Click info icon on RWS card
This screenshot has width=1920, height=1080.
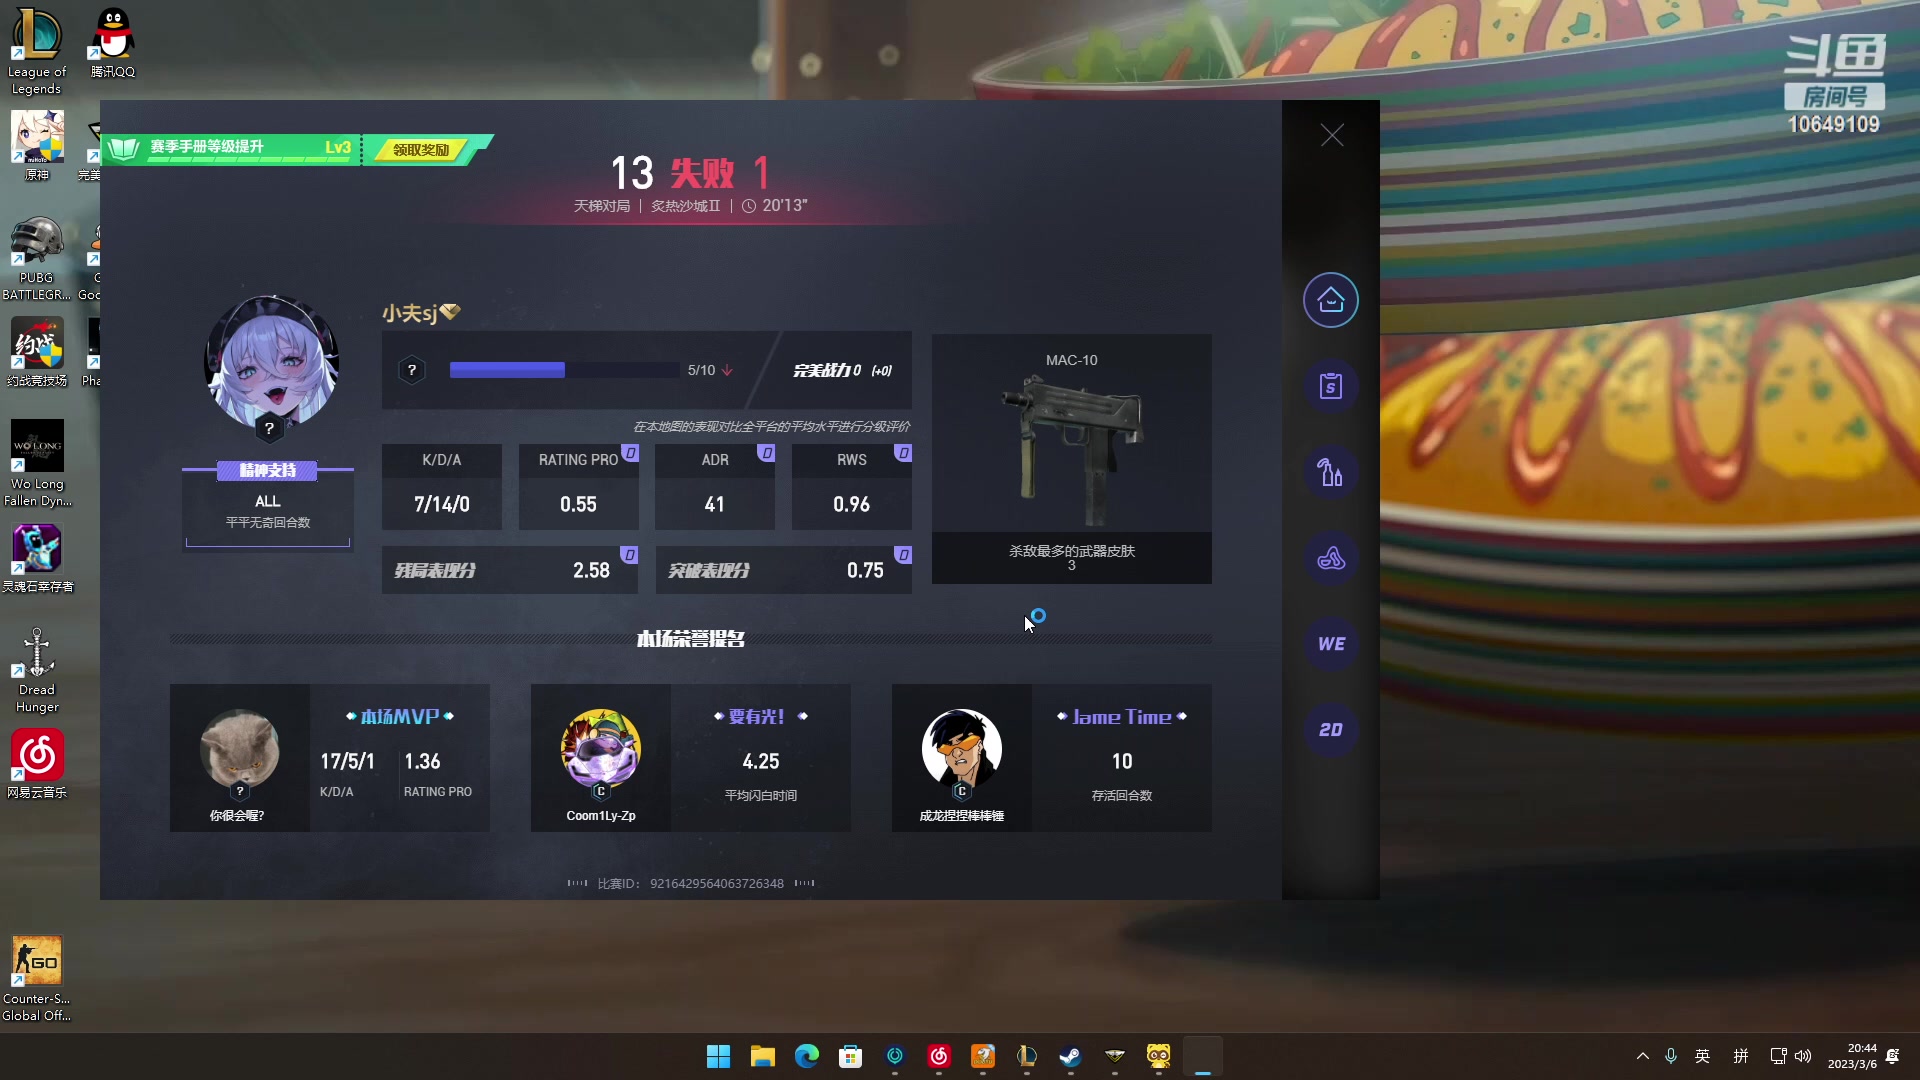[903, 453]
